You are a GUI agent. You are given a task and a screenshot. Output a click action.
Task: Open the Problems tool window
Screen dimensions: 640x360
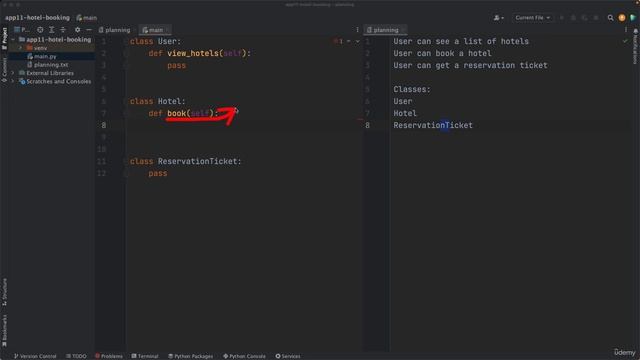point(109,356)
